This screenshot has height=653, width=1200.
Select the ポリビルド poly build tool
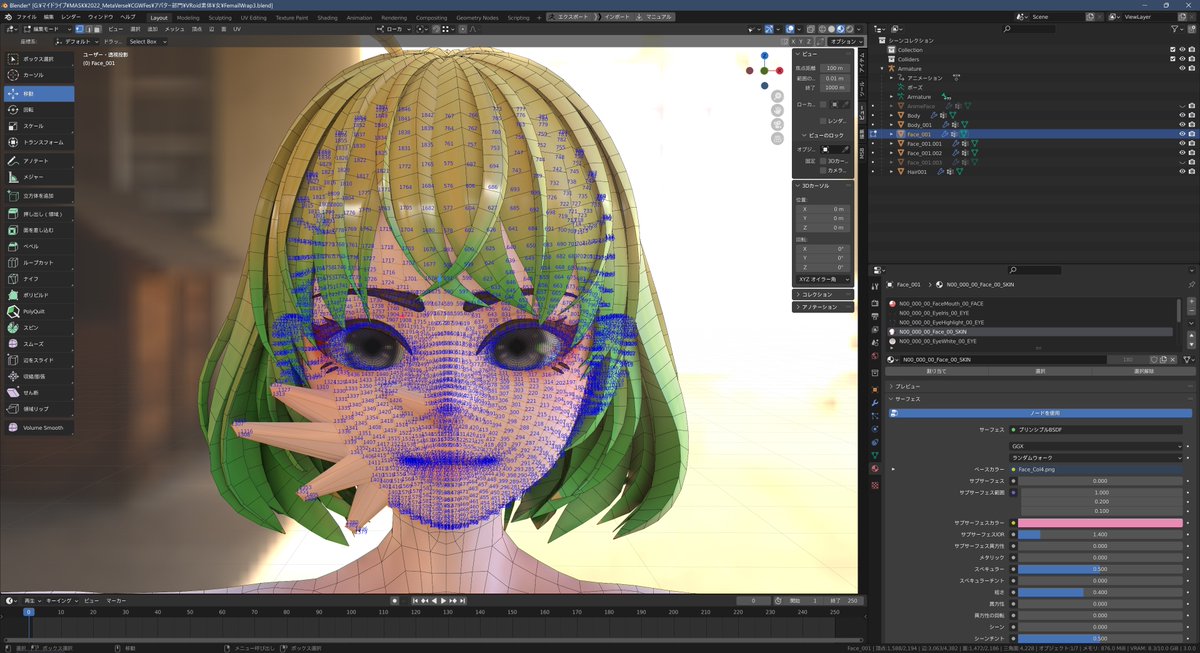38,295
